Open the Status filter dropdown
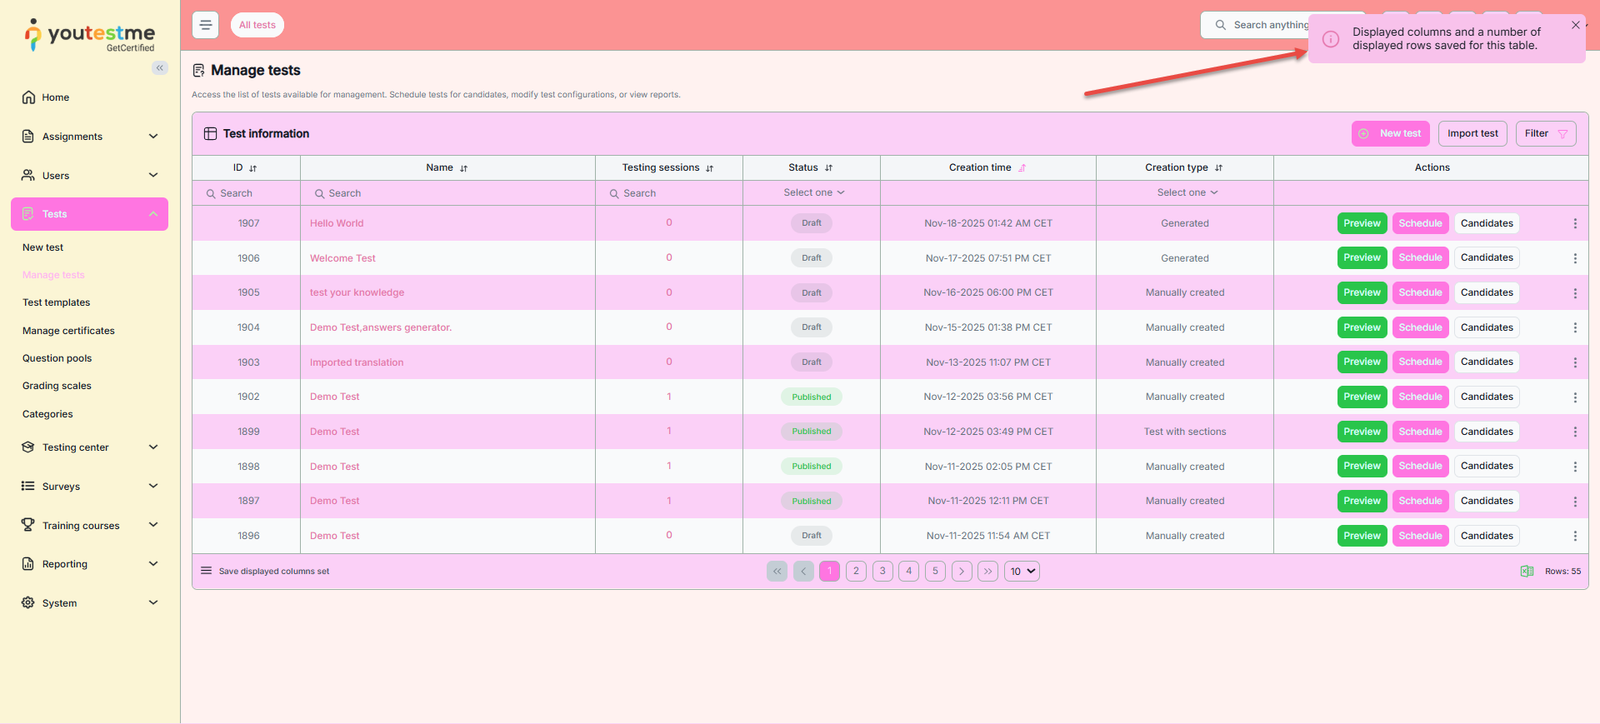 [x=813, y=193]
